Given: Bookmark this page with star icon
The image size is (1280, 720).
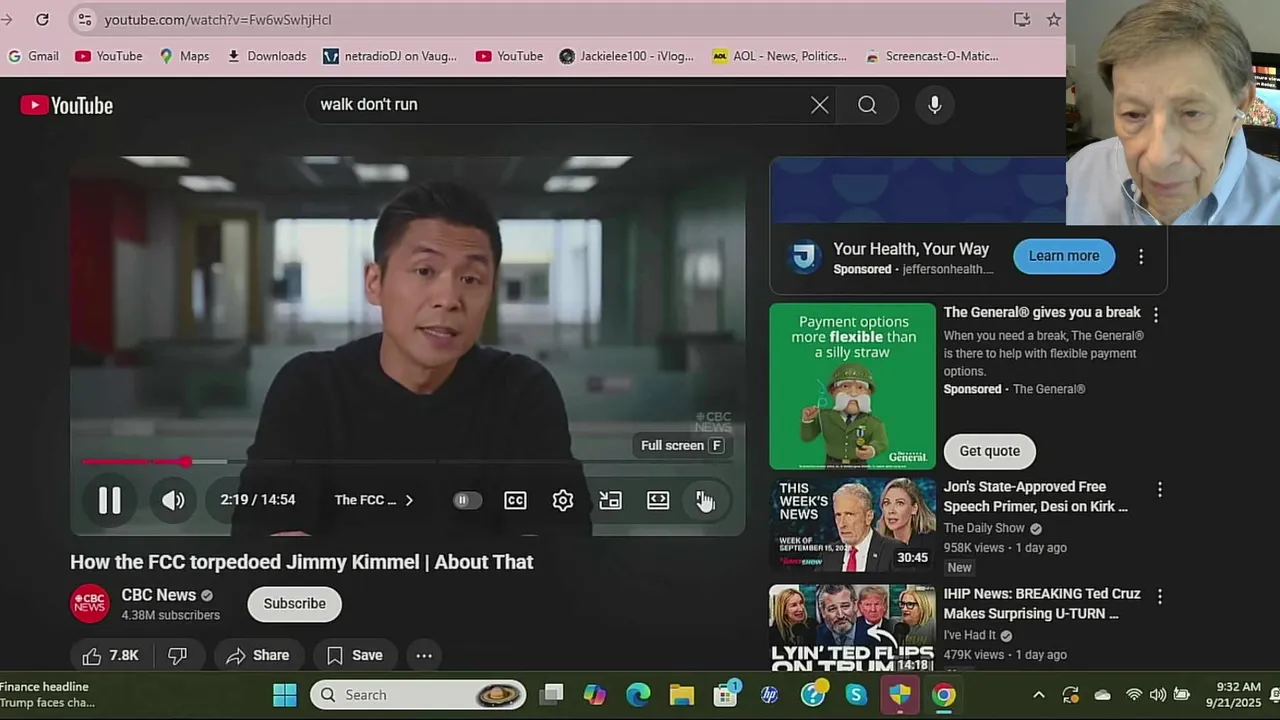Looking at the screenshot, I should 1053,19.
